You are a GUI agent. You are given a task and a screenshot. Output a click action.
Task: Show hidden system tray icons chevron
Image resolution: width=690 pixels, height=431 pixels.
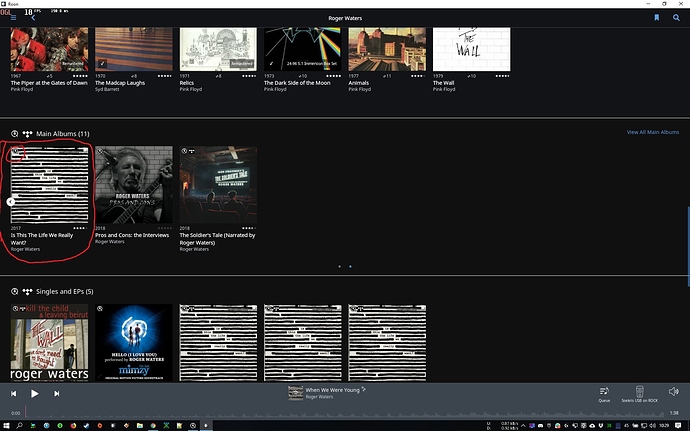click(523, 426)
